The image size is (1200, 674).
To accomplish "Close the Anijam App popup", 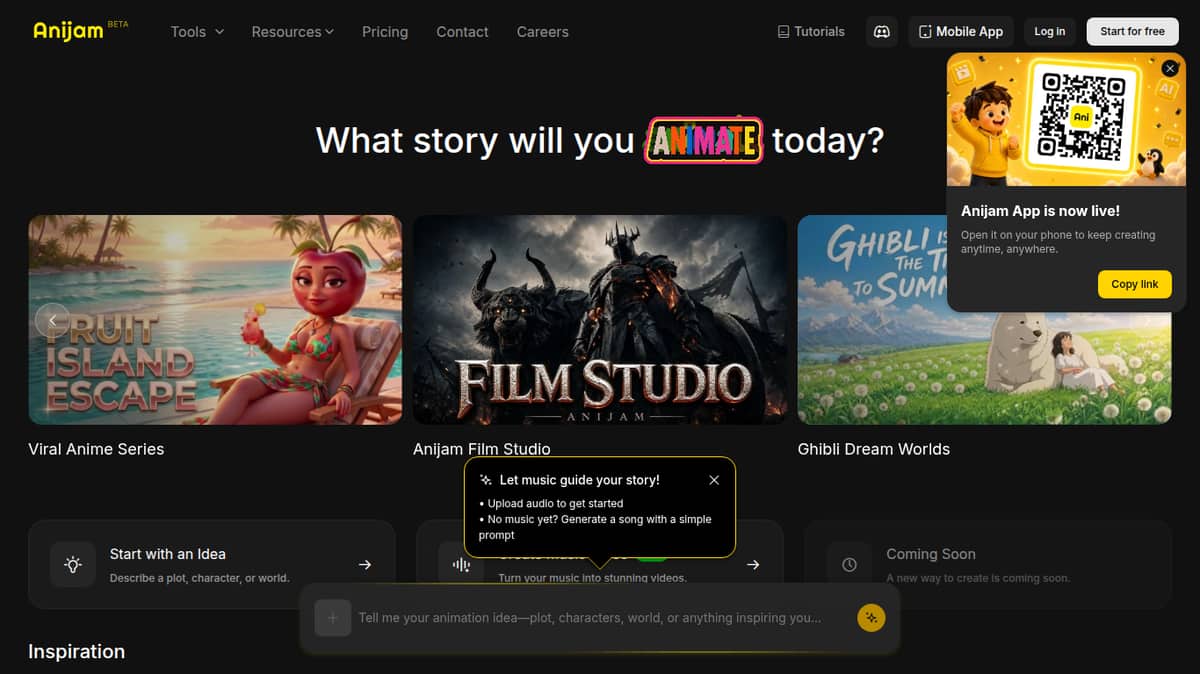I will click(1170, 69).
